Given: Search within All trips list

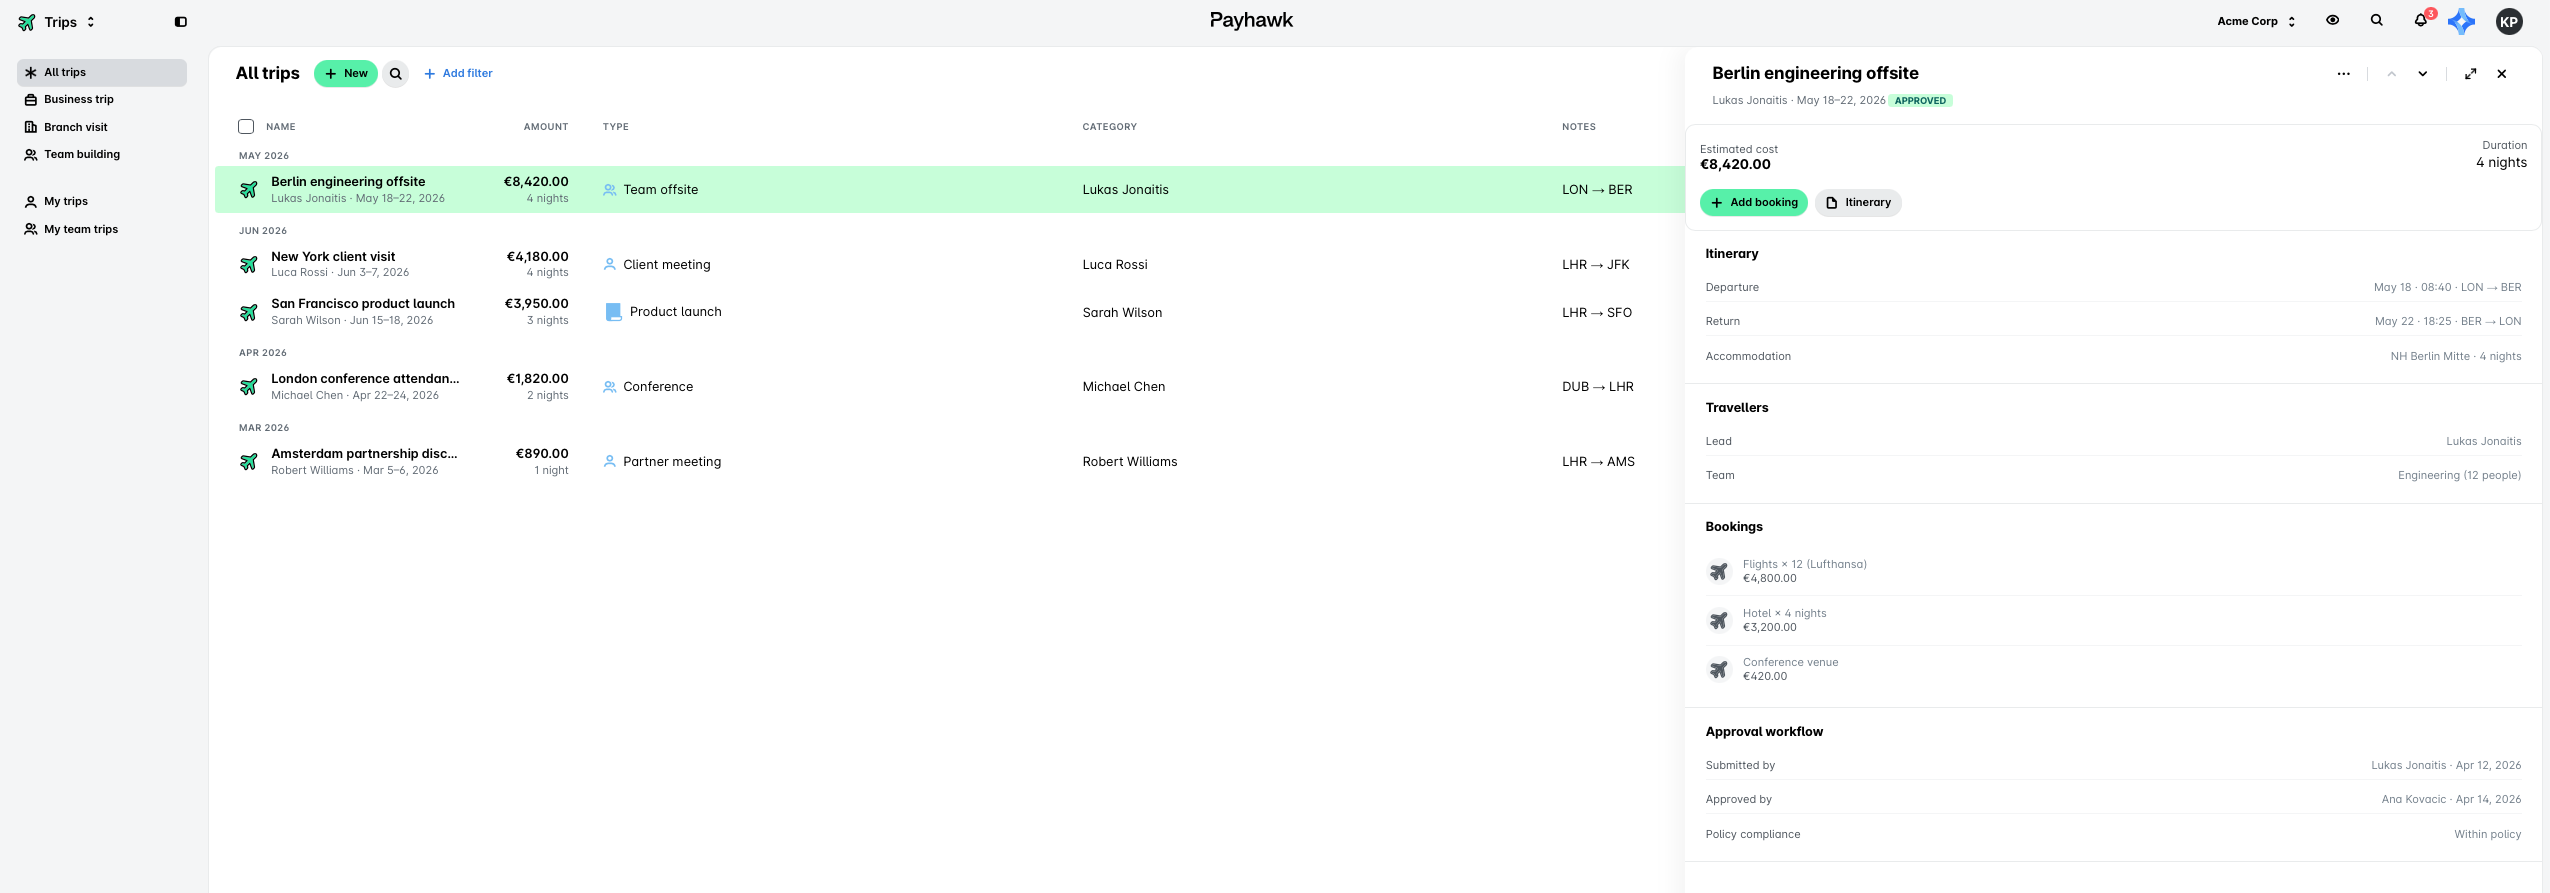Looking at the screenshot, I should (396, 73).
